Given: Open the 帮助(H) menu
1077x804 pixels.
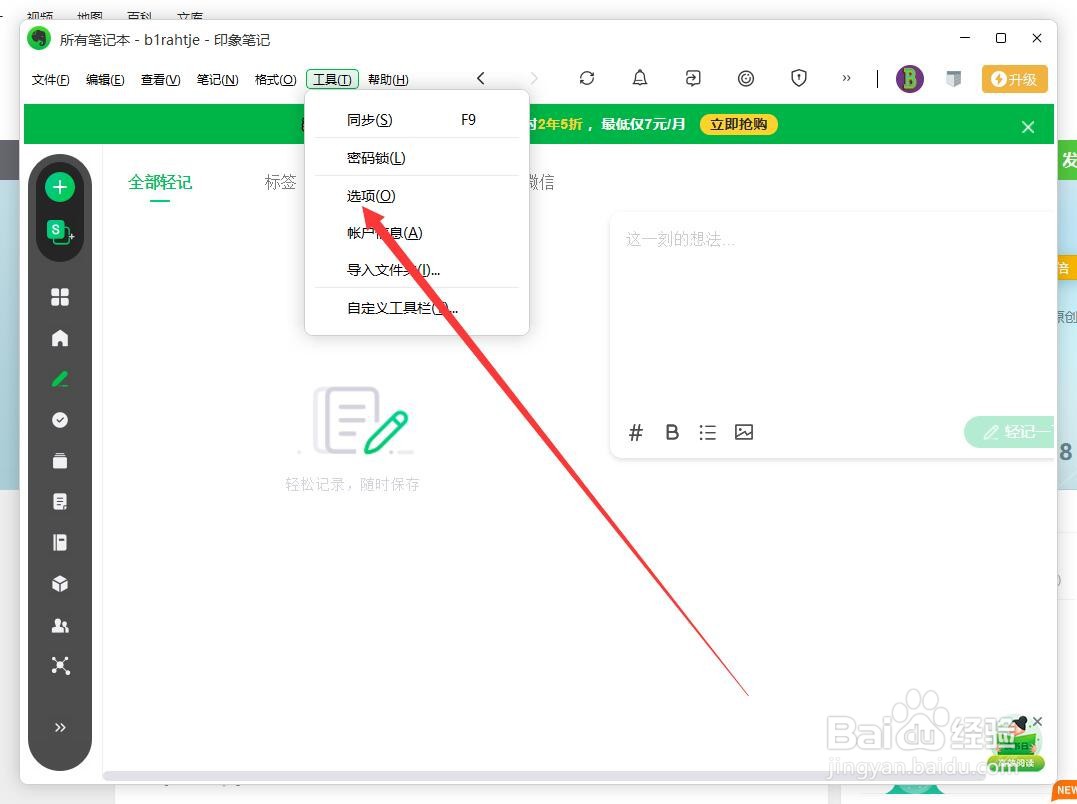Looking at the screenshot, I should click(388, 80).
